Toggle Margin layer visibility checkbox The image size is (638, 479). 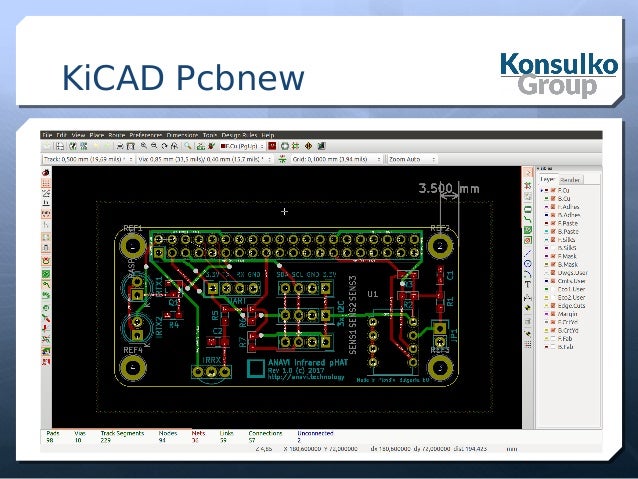tap(553, 314)
